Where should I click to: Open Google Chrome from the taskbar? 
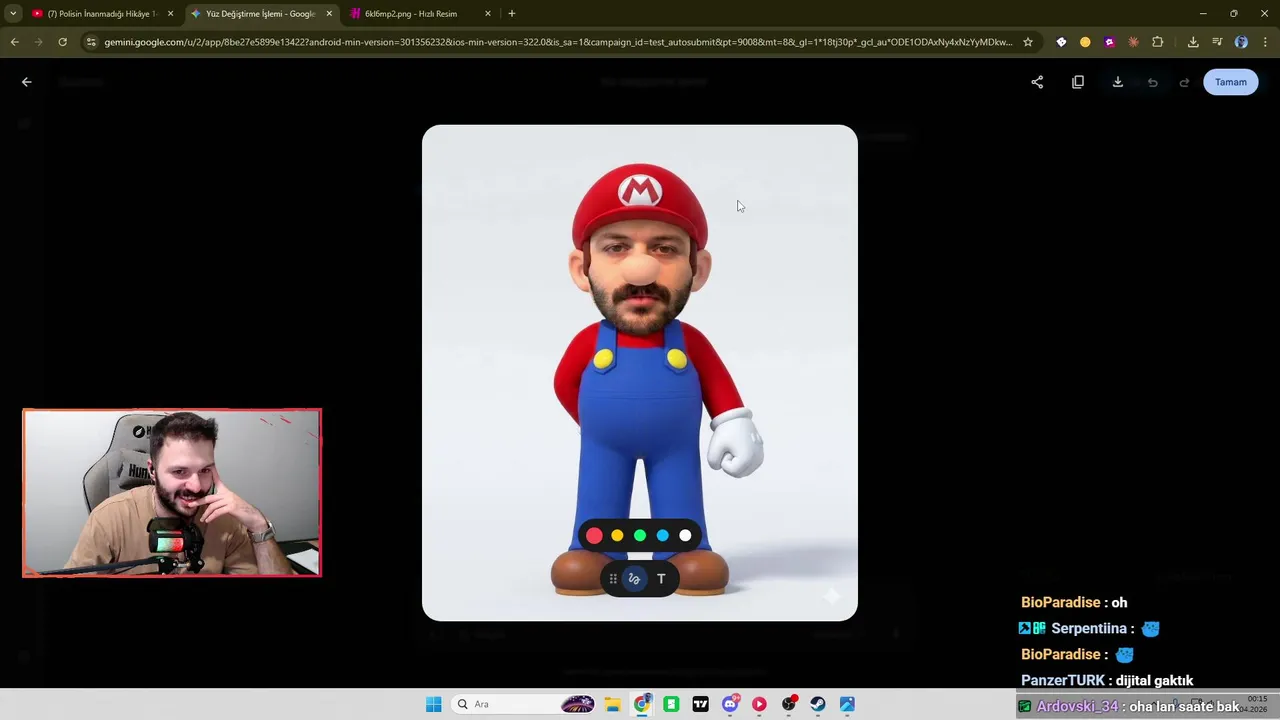(642, 704)
